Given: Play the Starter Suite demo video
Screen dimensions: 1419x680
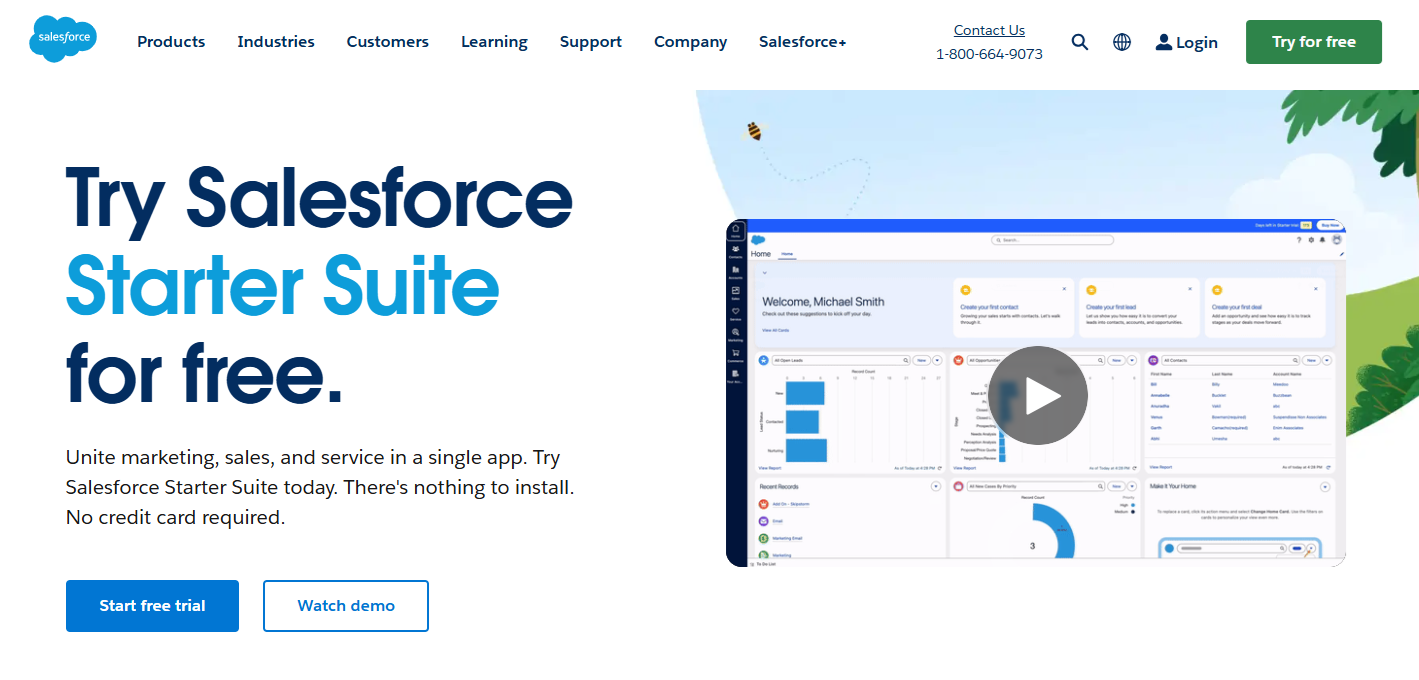Looking at the screenshot, I should click(1039, 395).
